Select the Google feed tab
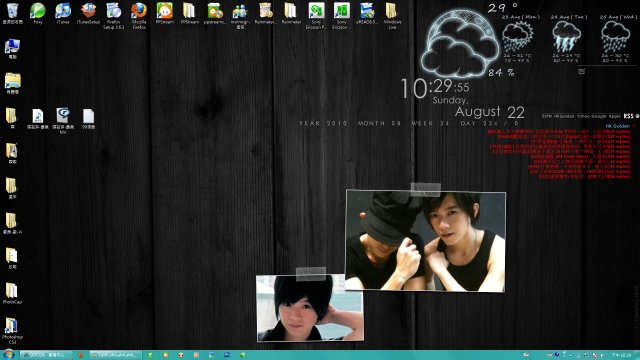This screenshot has height=360, width=640. click(x=599, y=116)
